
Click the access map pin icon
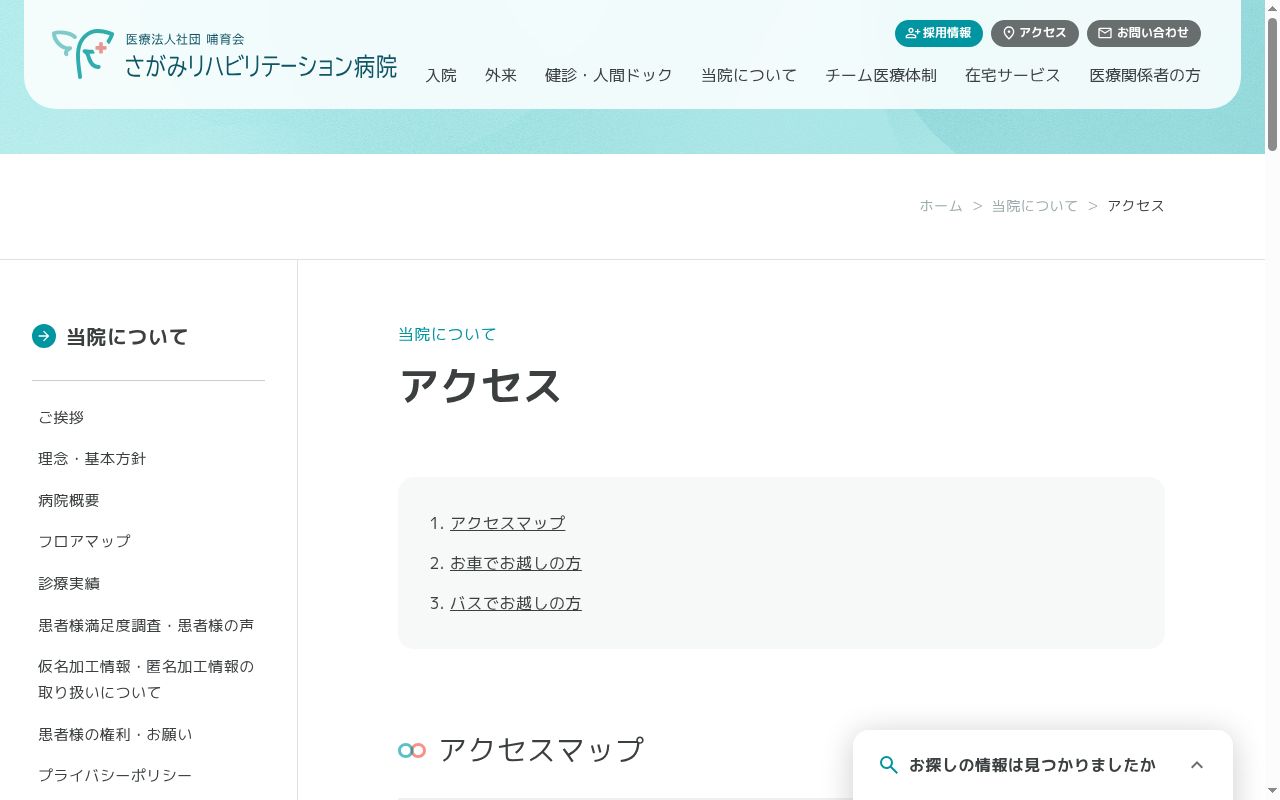click(1008, 33)
